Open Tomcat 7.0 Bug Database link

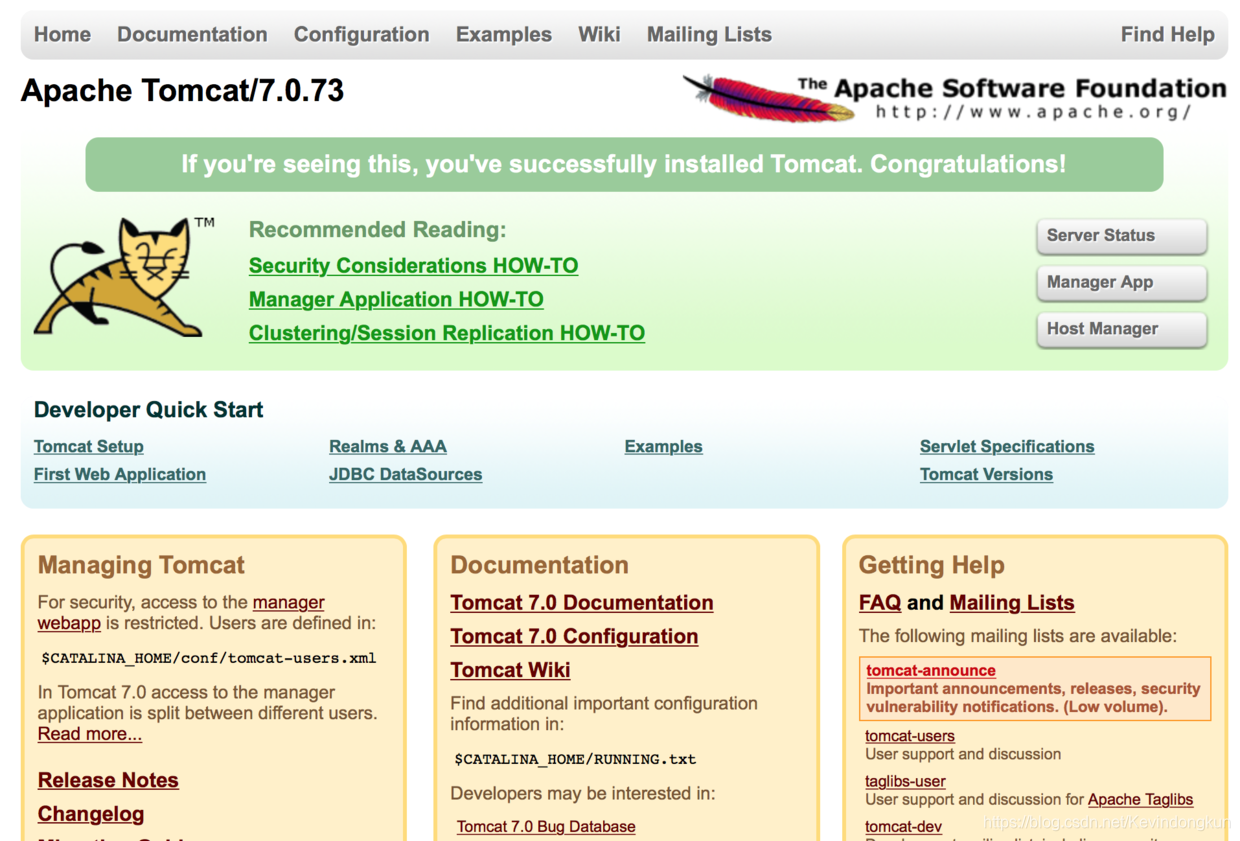pos(546,827)
